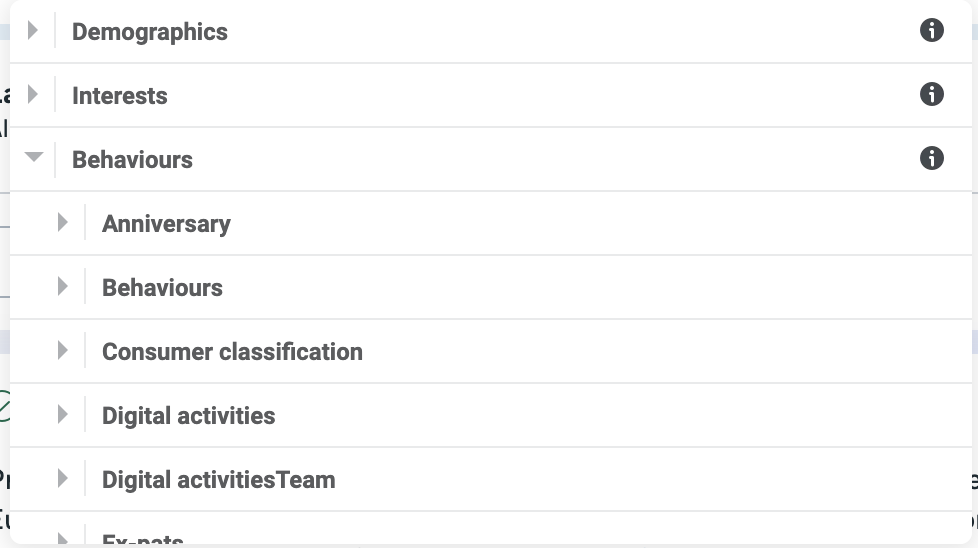Collapse the top-level Behaviours arrow

coord(34,158)
